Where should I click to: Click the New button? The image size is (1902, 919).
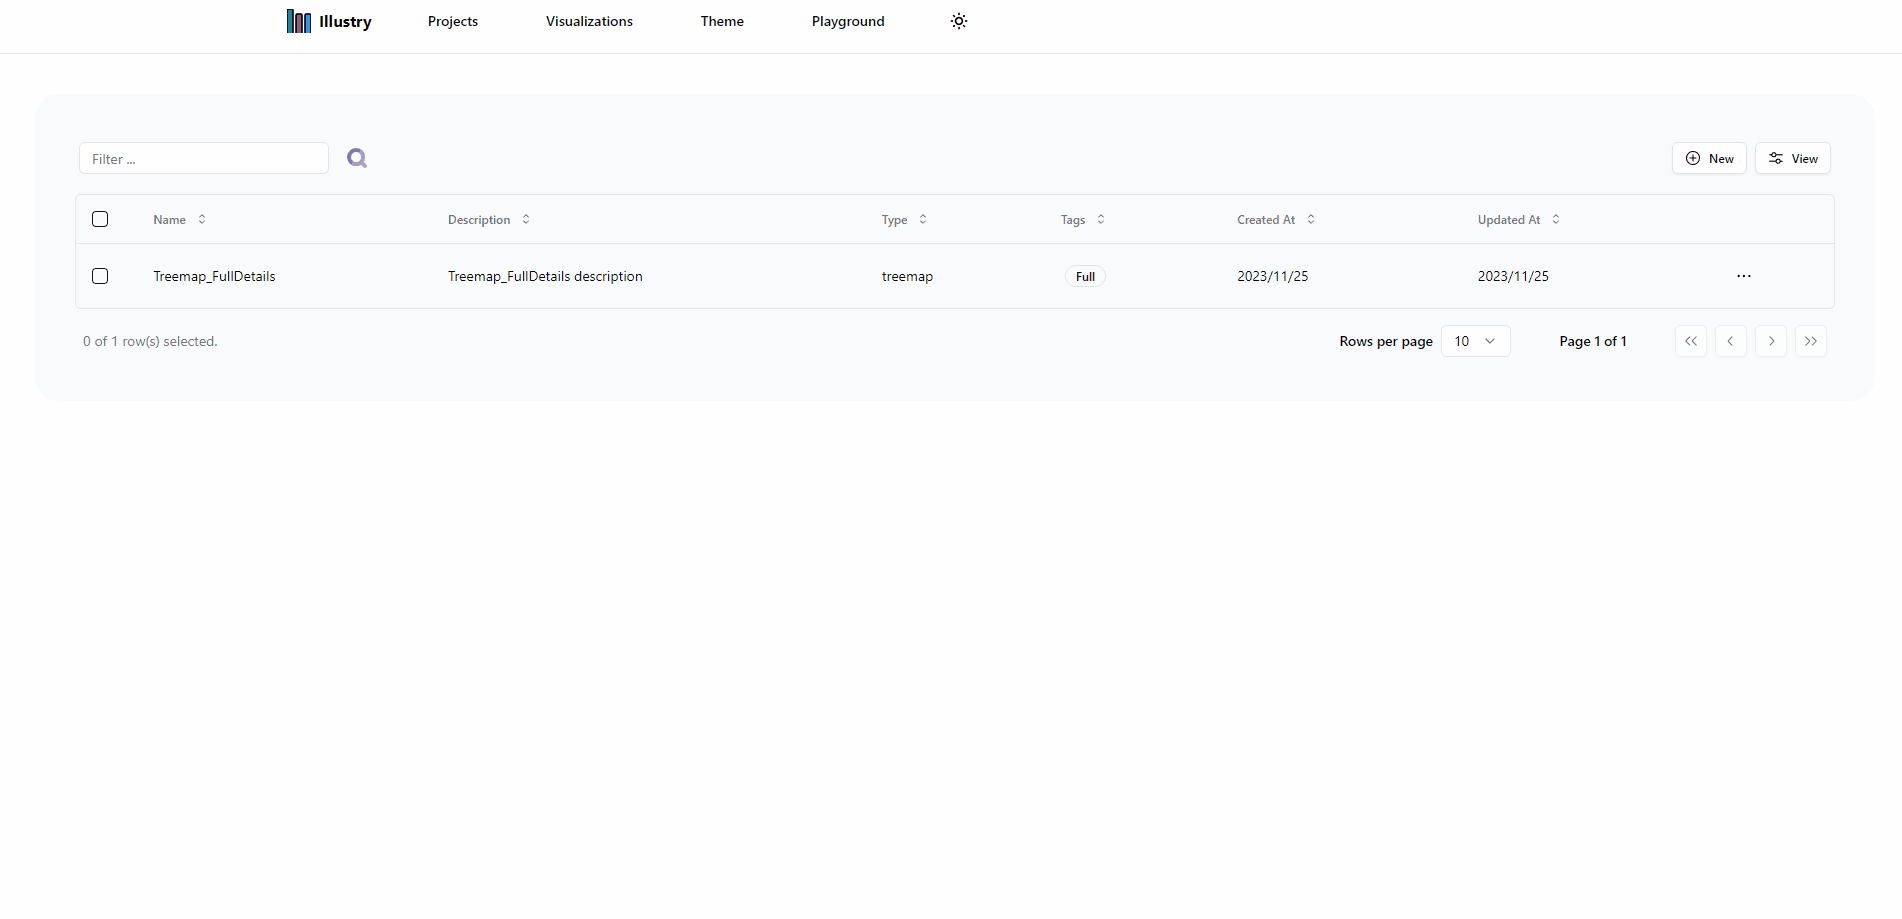click(1709, 158)
